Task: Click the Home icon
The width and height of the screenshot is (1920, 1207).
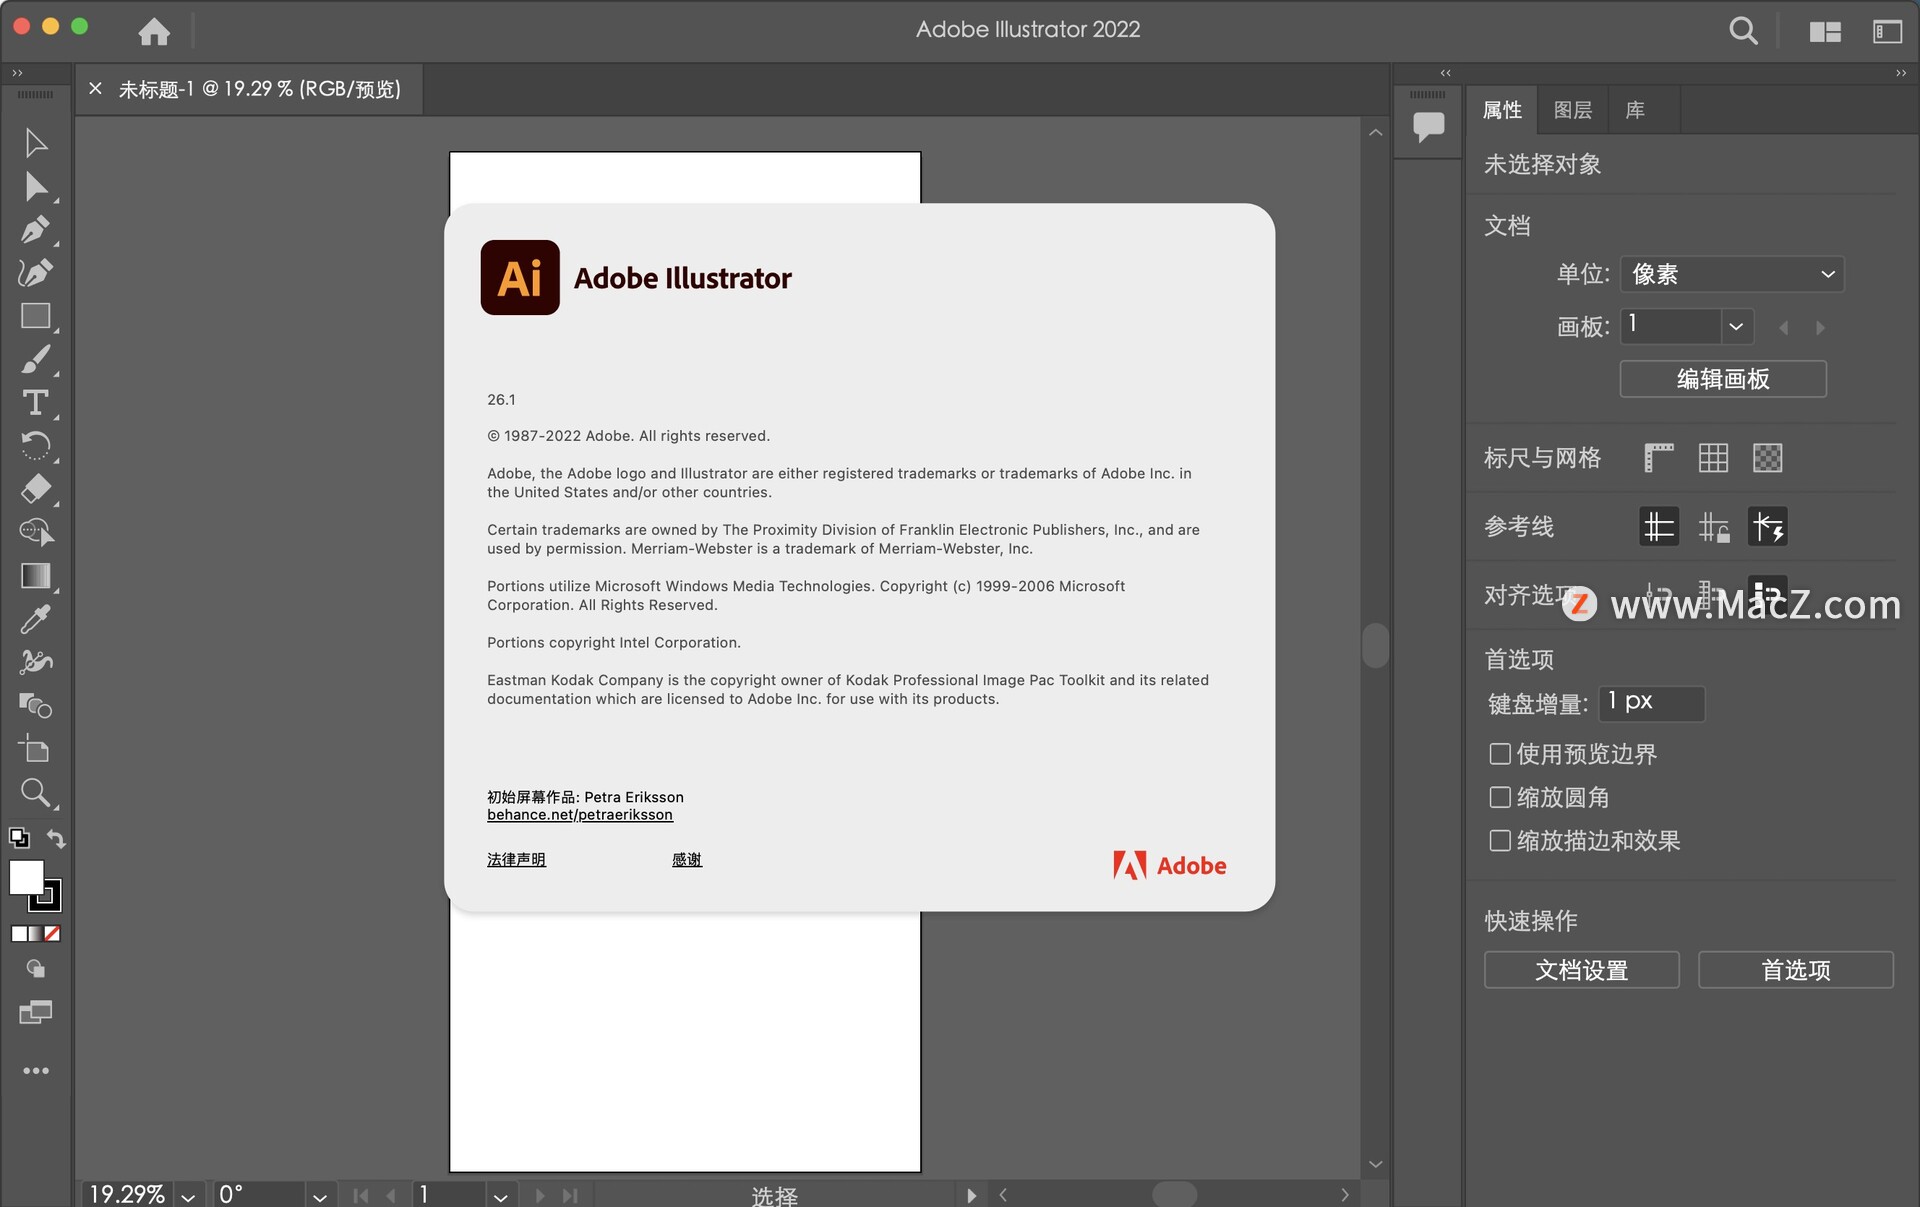Action: click(154, 31)
